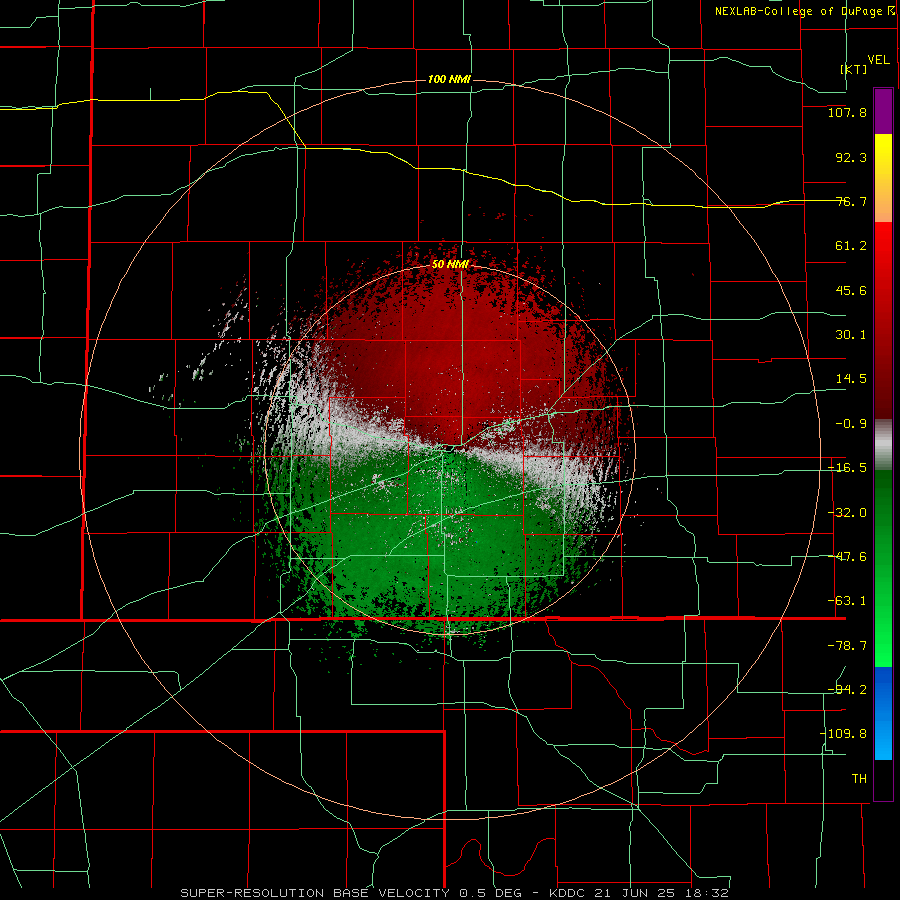Select the 14.5 legend value
The width and height of the screenshot is (900, 900).
click(x=851, y=379)
